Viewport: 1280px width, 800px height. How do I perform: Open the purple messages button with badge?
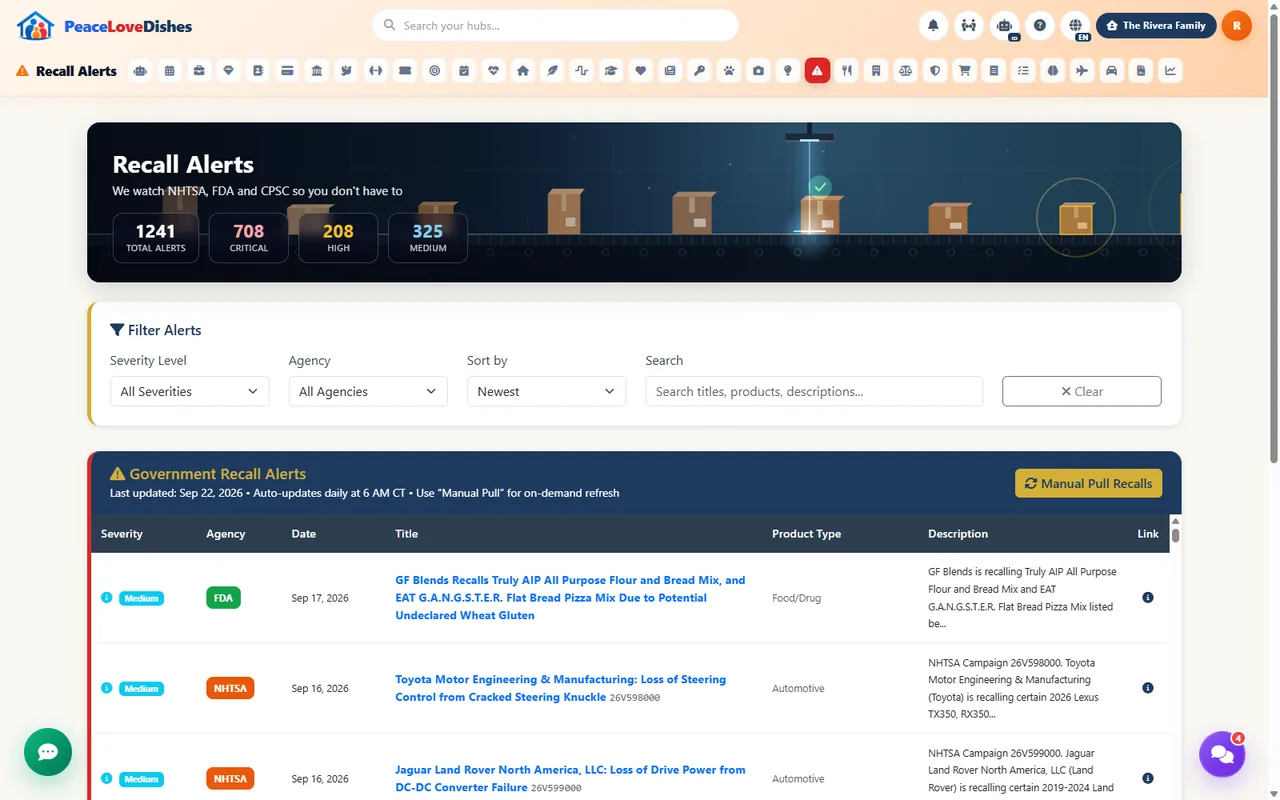coord(1222,755)
